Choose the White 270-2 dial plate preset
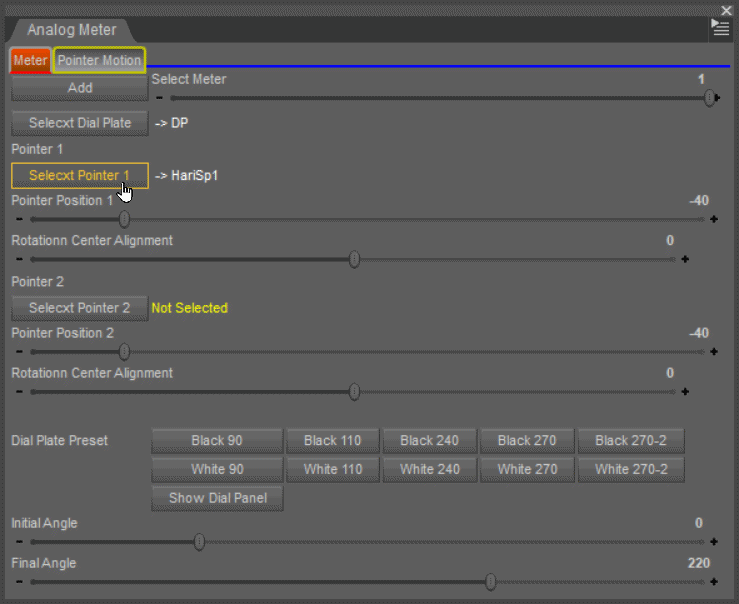The height and width of the screenshot is (604, 739). [631, 469]
